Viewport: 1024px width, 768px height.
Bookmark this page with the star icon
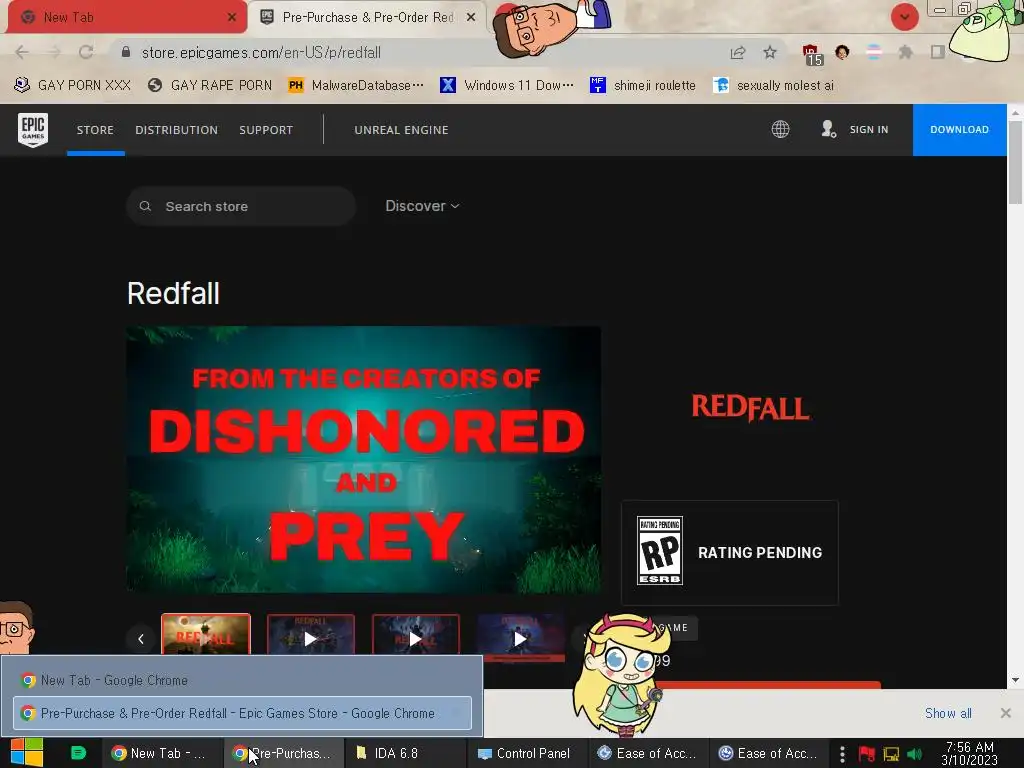pos(770,52)
